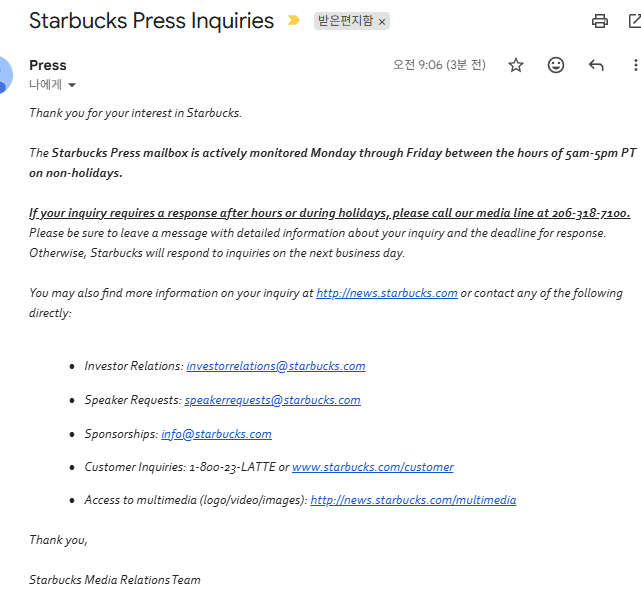The height and width of the screenshot is (609, 641).
Task: Open email in new window icon
Action: (x=635, y=21)
